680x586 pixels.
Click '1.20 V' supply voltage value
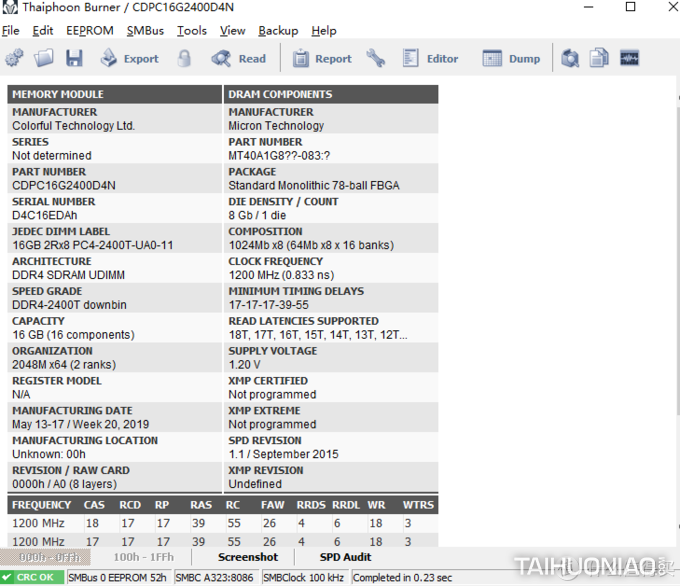pyautogui.click(x=245, y=365)
